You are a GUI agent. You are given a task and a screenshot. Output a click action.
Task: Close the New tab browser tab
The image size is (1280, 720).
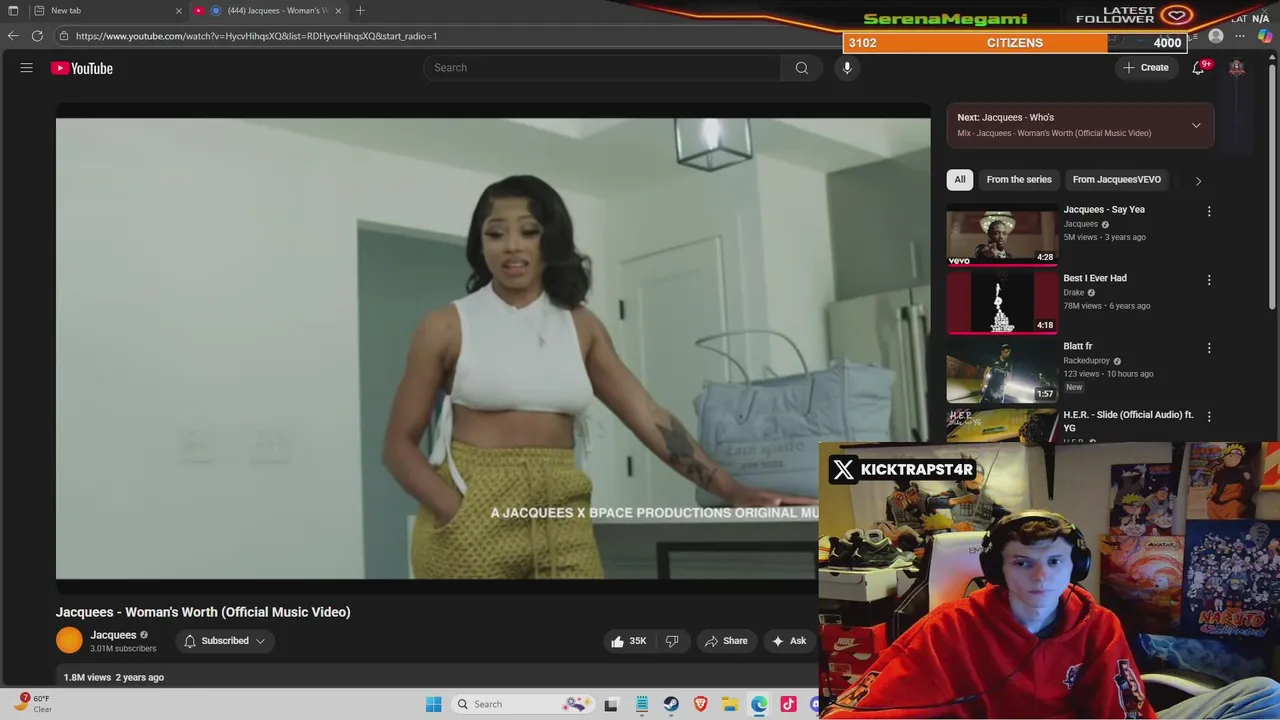tap(179, 10)
